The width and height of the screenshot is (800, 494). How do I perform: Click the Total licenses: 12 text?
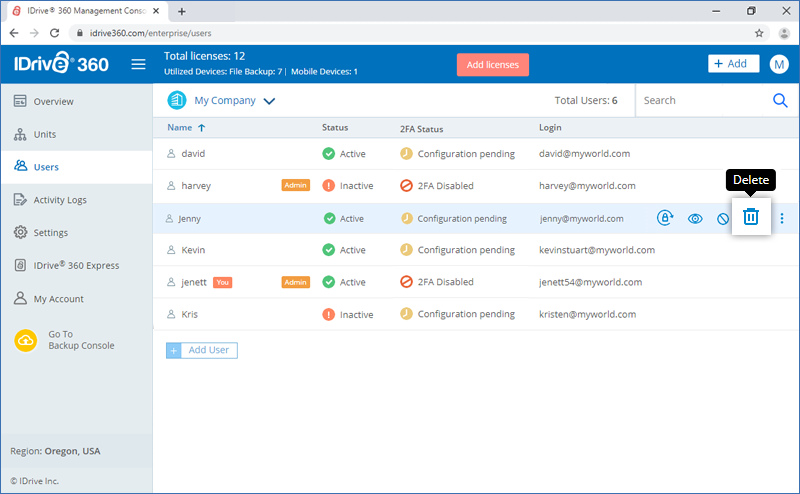point(204,56)
